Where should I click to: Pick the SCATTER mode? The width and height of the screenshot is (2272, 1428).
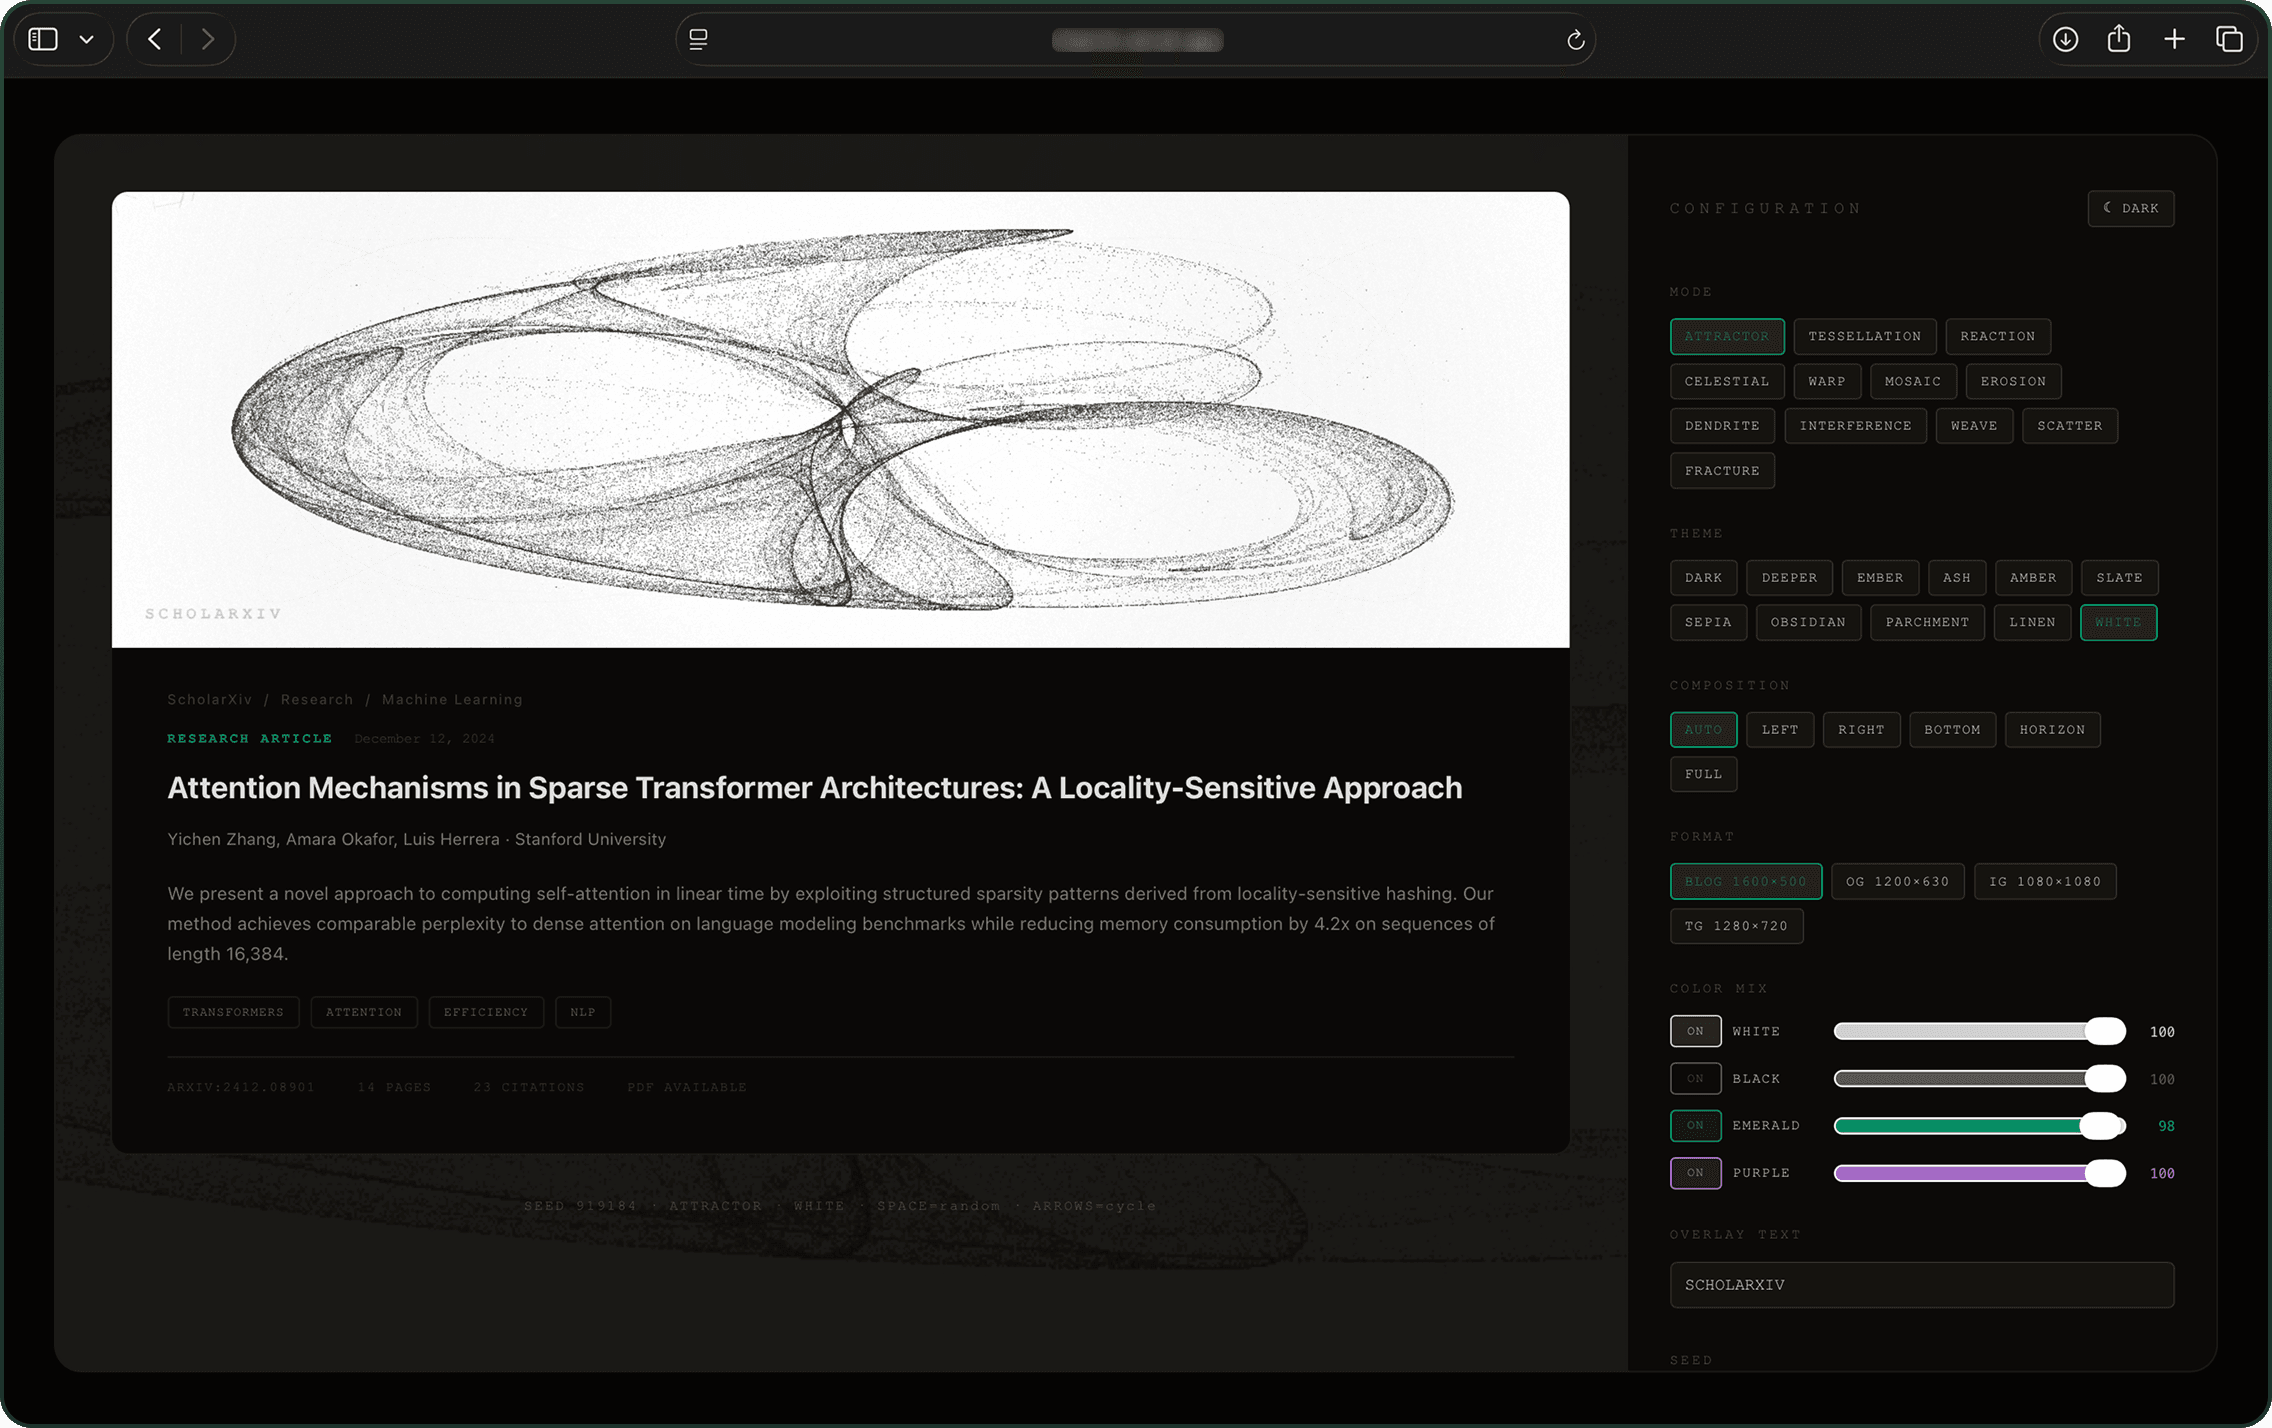(2070, 426)
